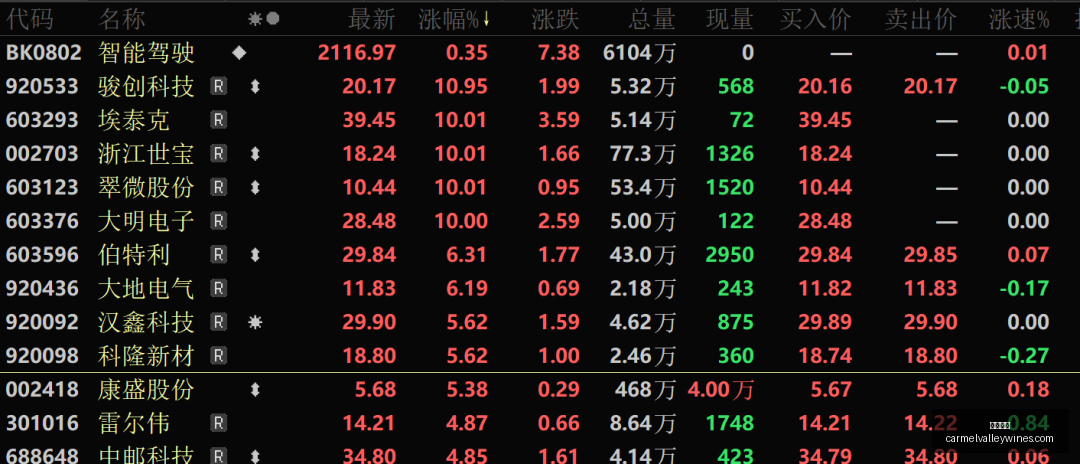This screenshot has height=464, width=1080.
Task: Open stock 汉鑫科技 by its name
Action: pos(146,321)
